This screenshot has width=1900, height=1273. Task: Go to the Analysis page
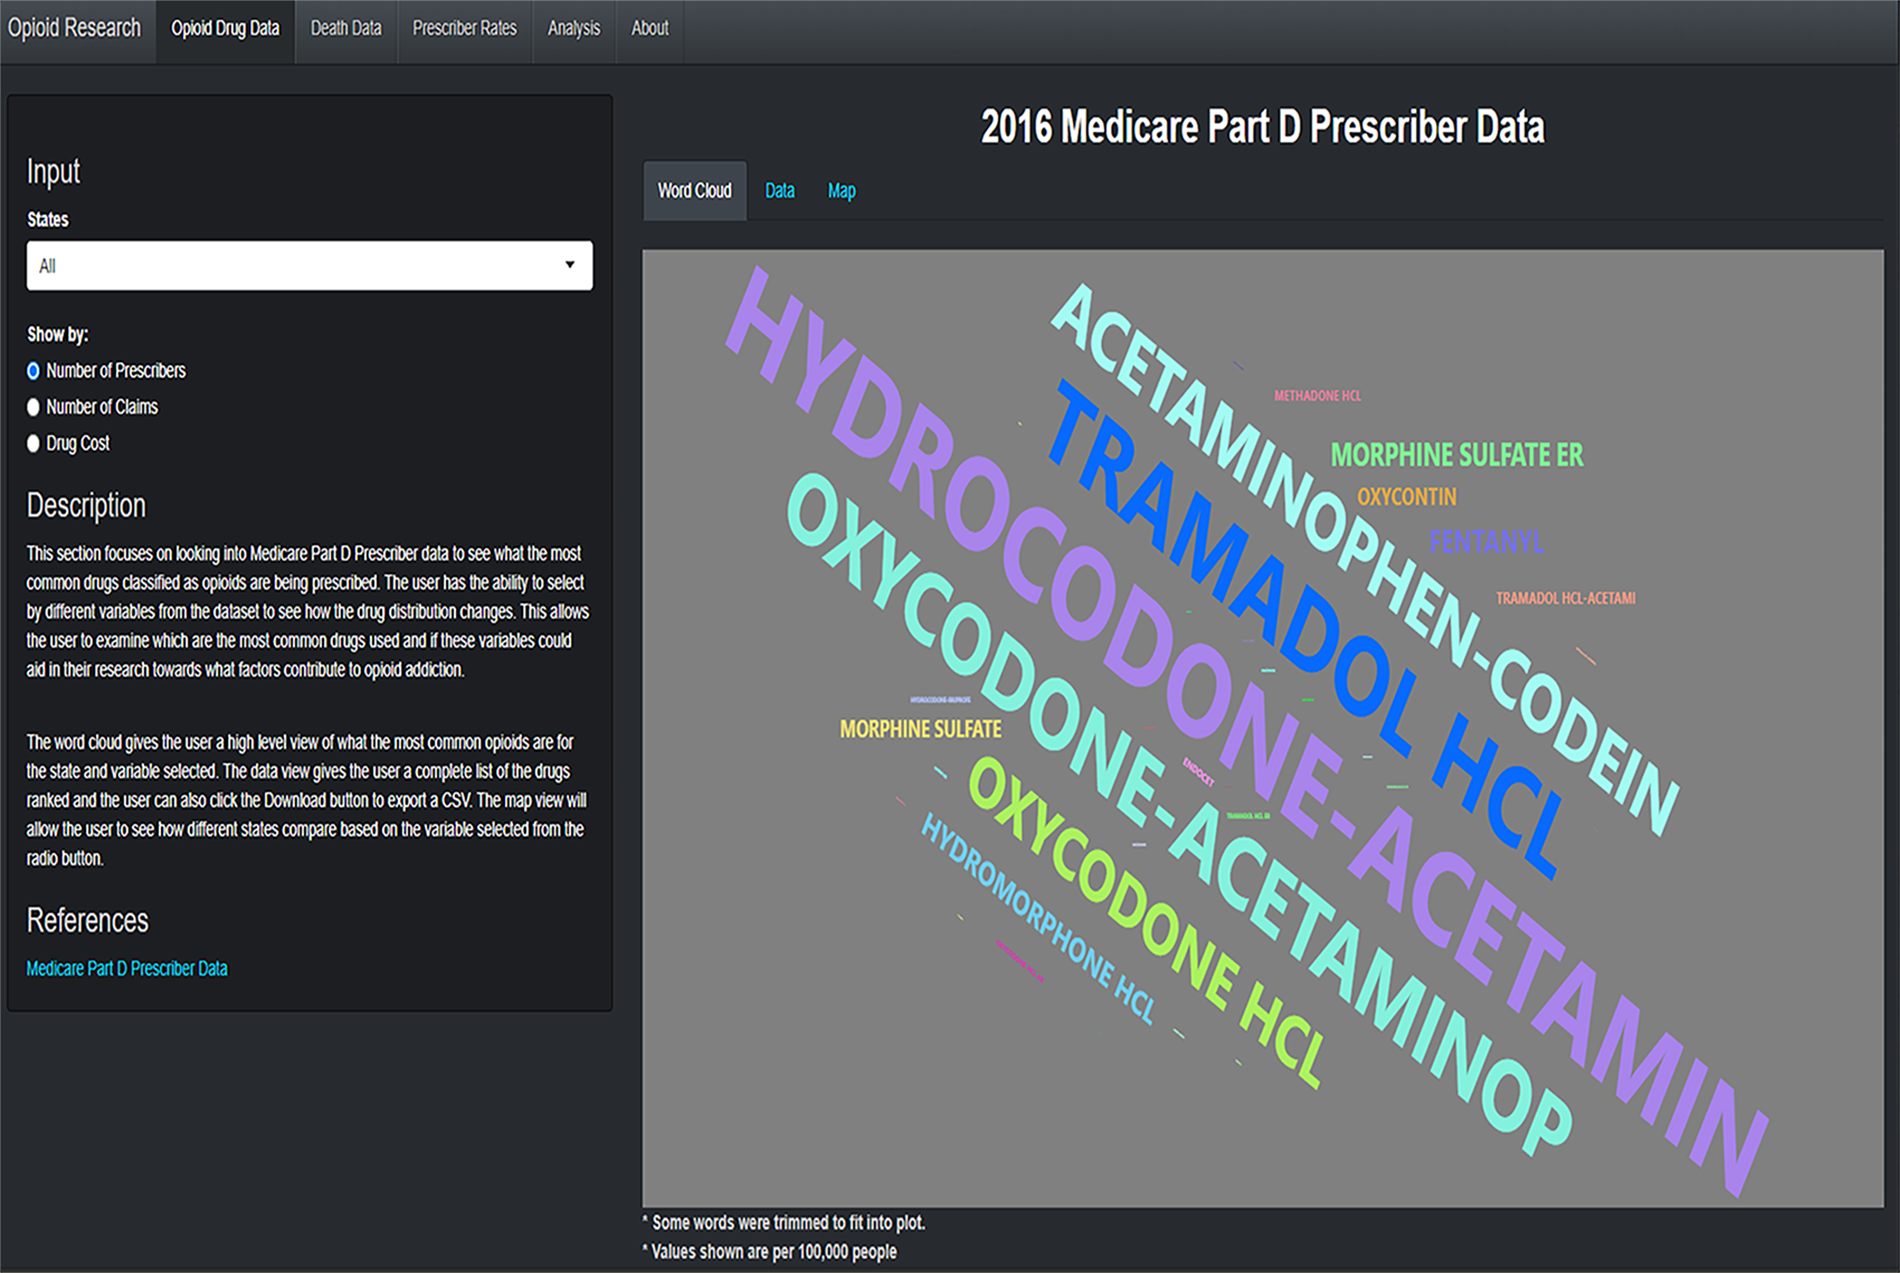[573, 29]
